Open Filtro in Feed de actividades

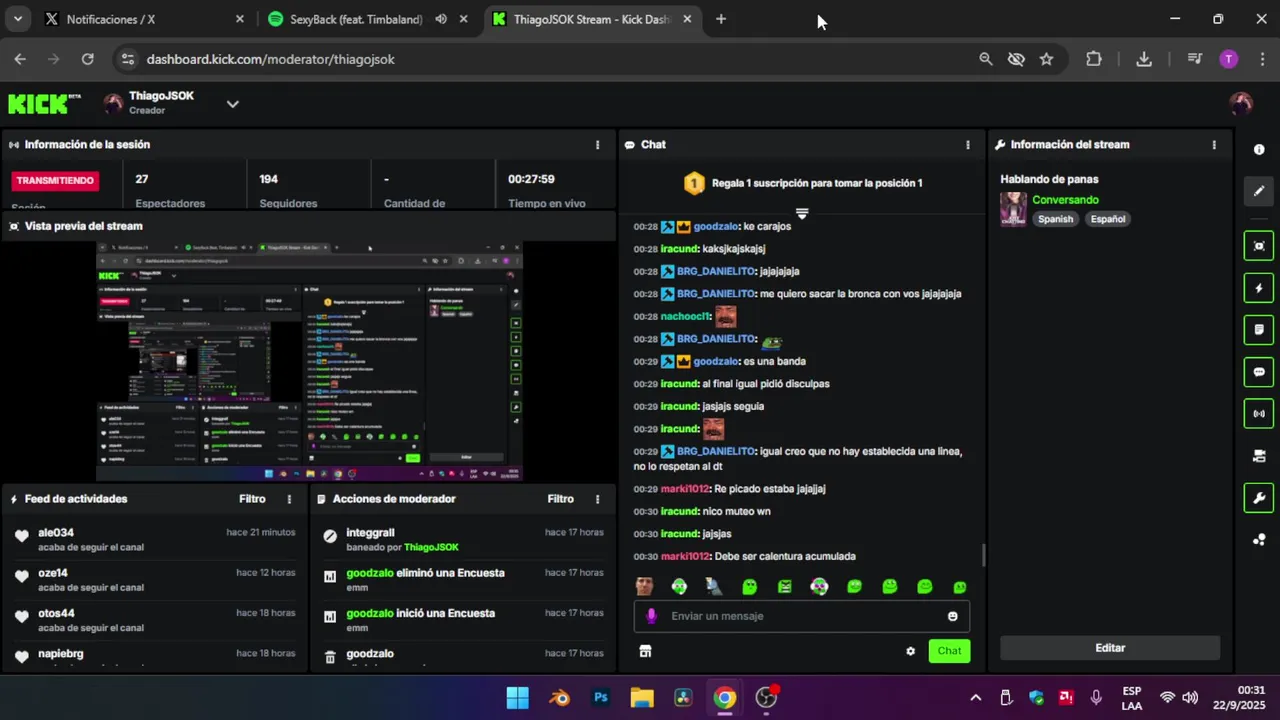pos(252,498)
